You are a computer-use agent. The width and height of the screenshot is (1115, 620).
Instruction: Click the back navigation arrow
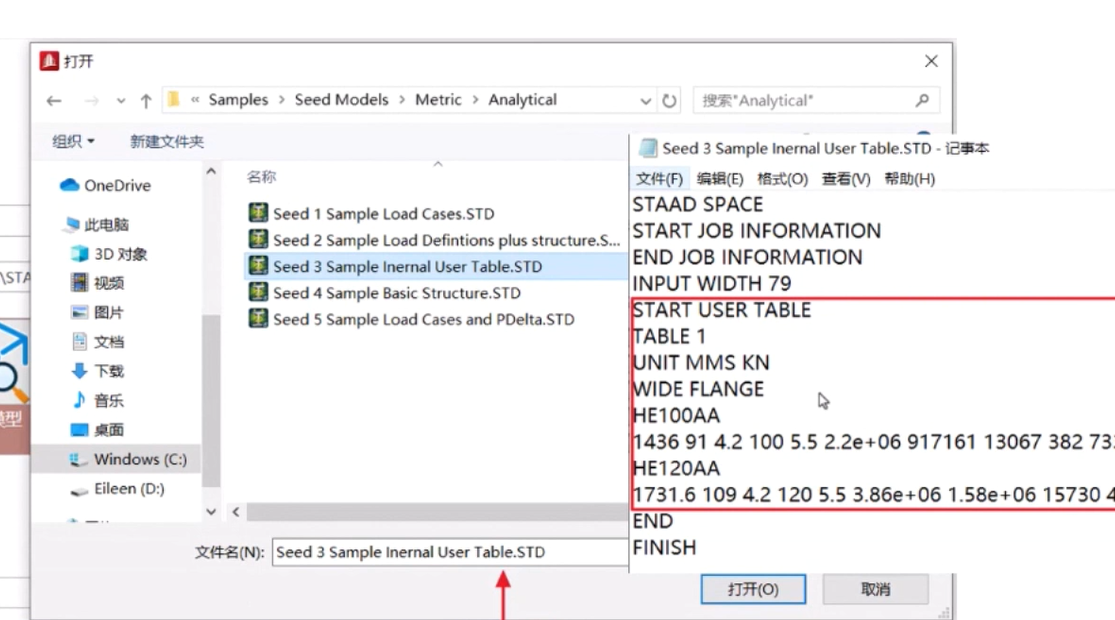pyautogui.click(x=54, y=101)
